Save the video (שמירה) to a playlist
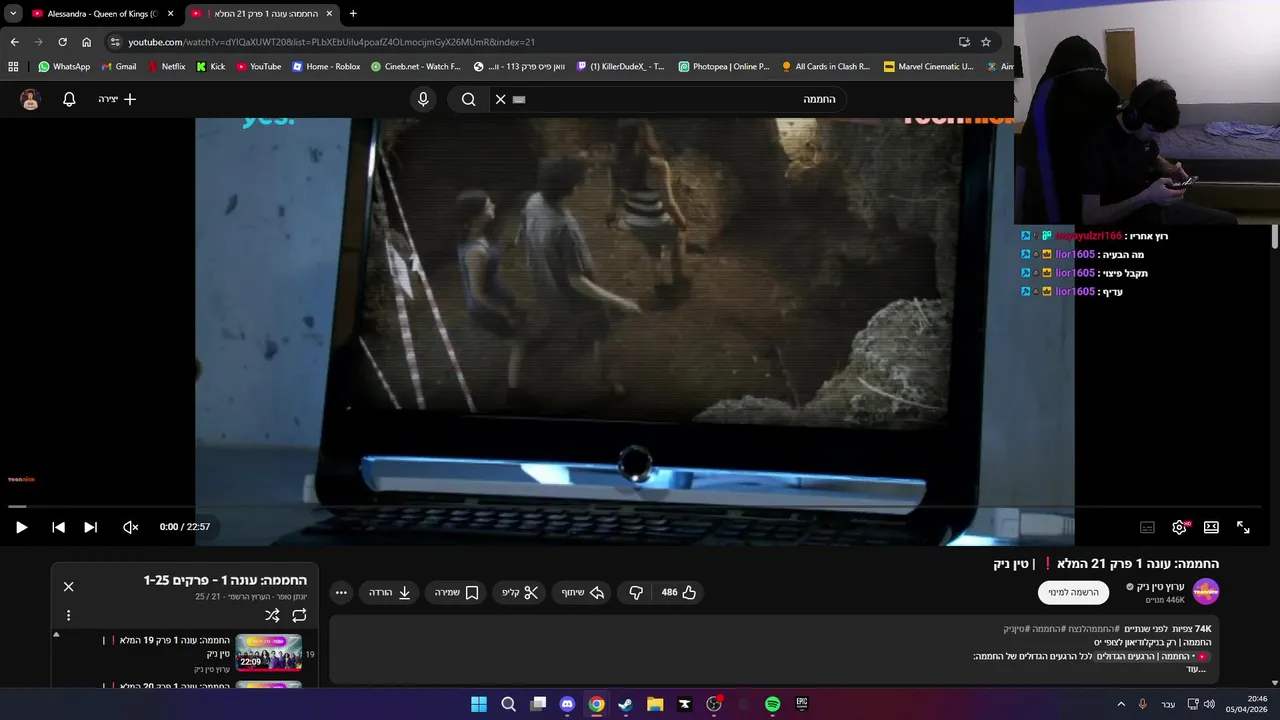Screen dimensions: 1280x720 457,592
